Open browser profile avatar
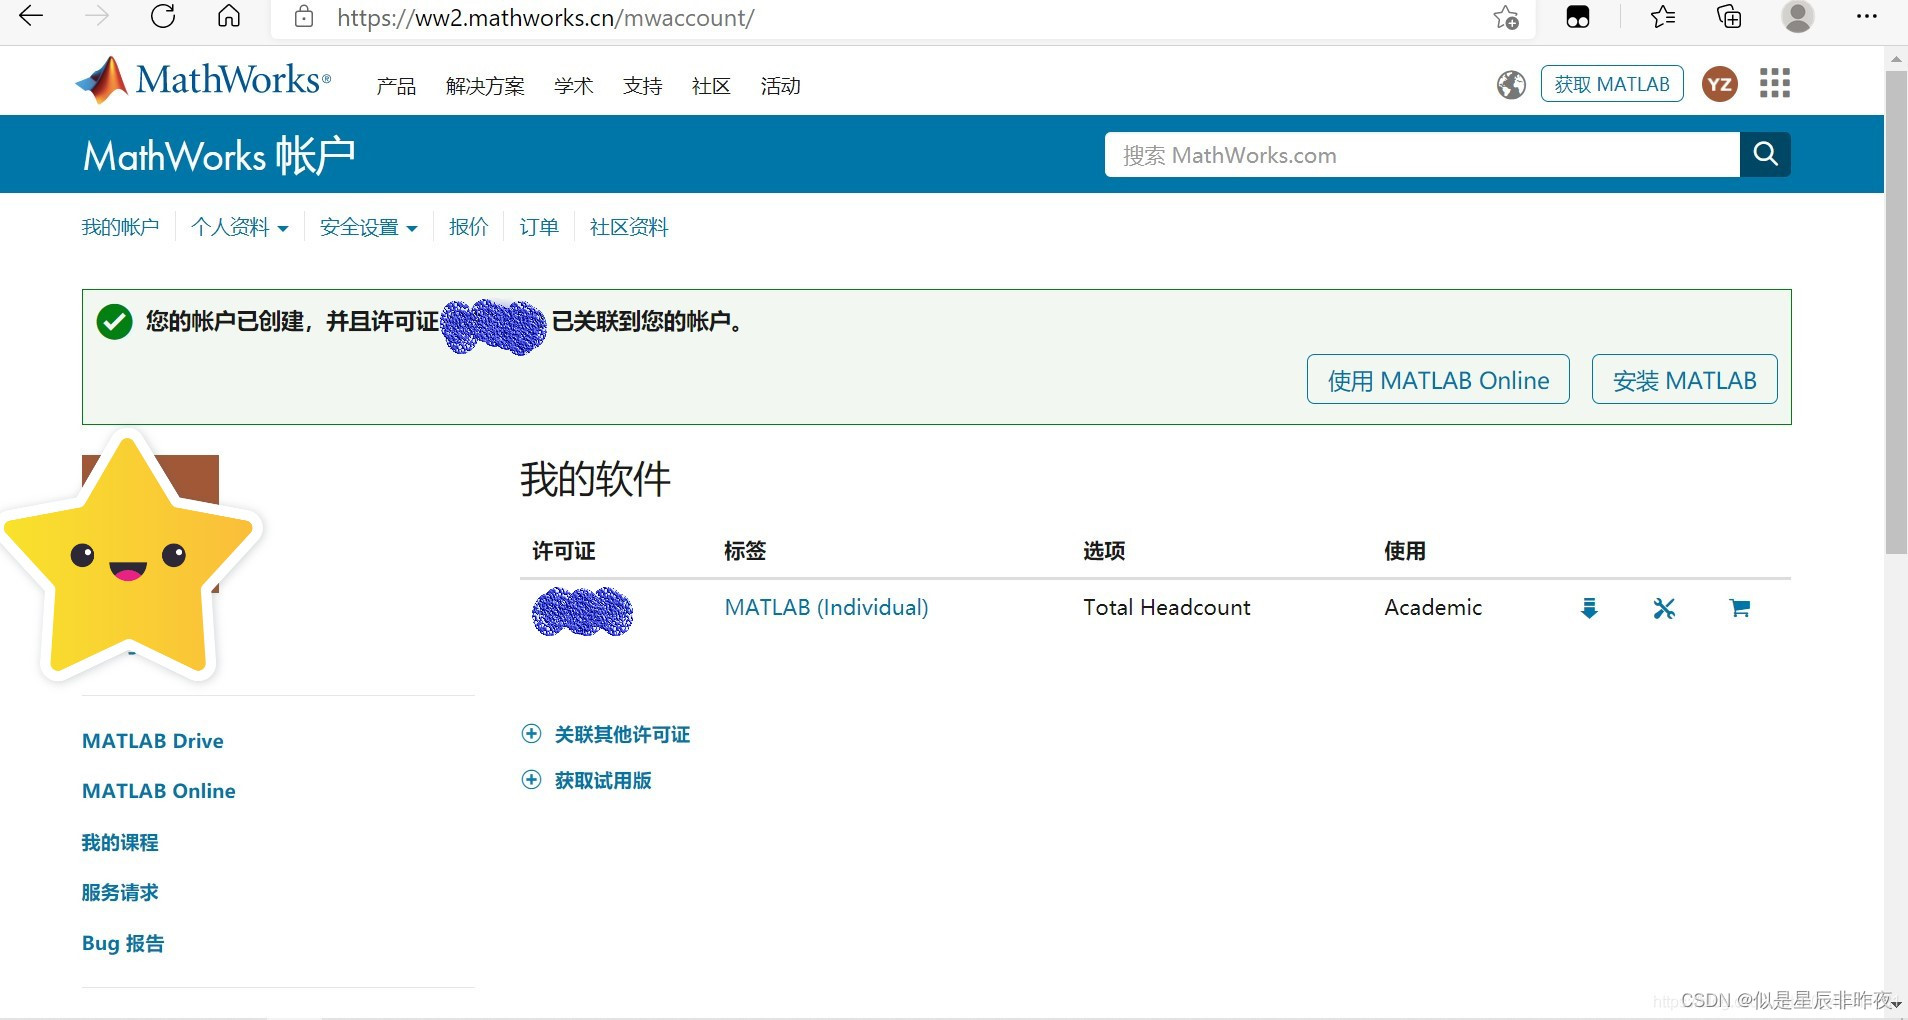Screen dimensions: 1908x1020 [x=1797, y=17]
